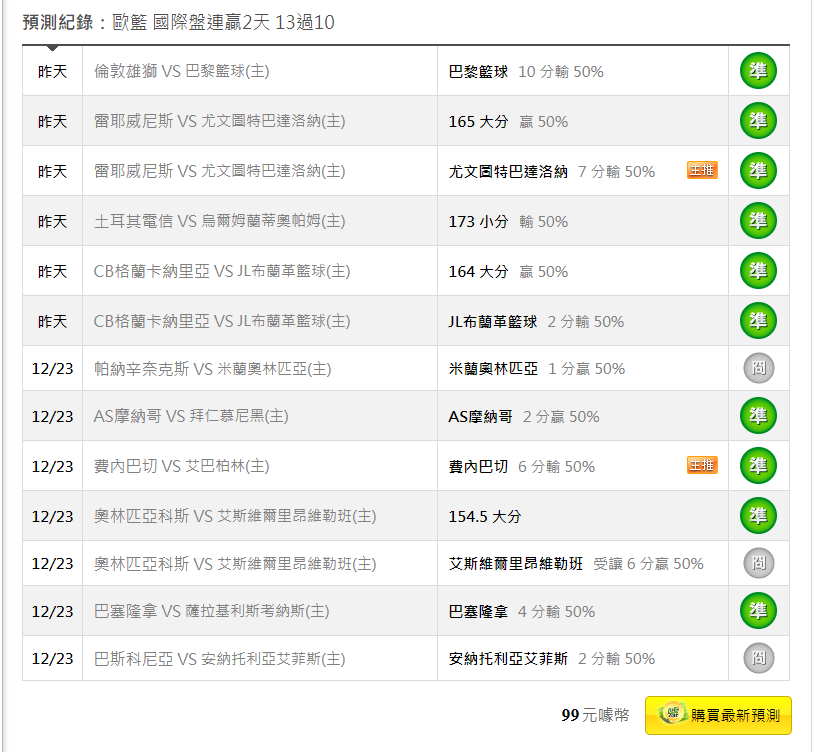
Task: Click the prediction 巴黎籃球 10 分輸 50%
Action: pyautogui.click(x=526, y=71)
